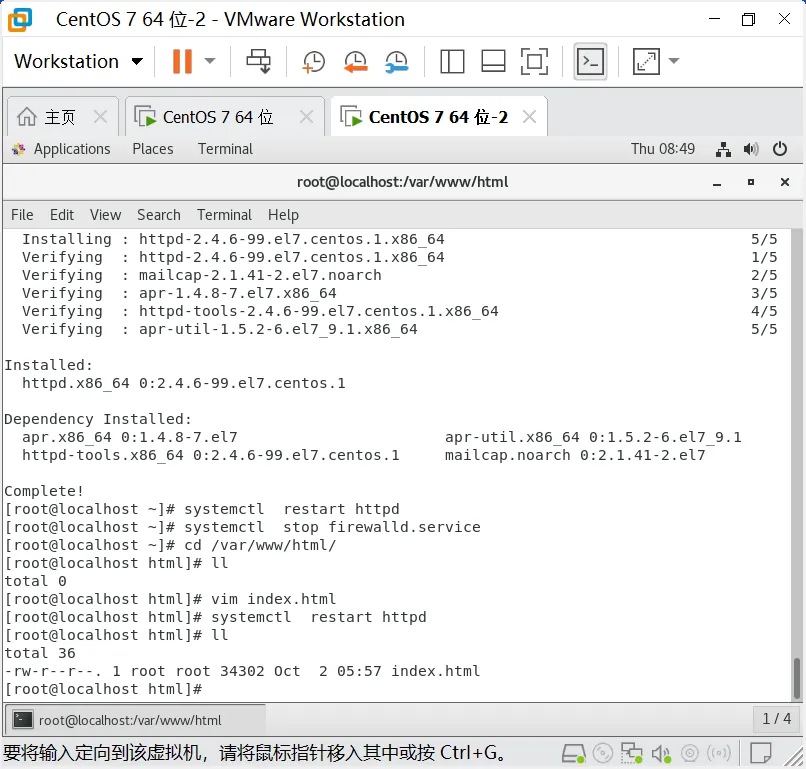Minimize the terminal window
This screenshot has width=806, height=769.
click(717, 182)
